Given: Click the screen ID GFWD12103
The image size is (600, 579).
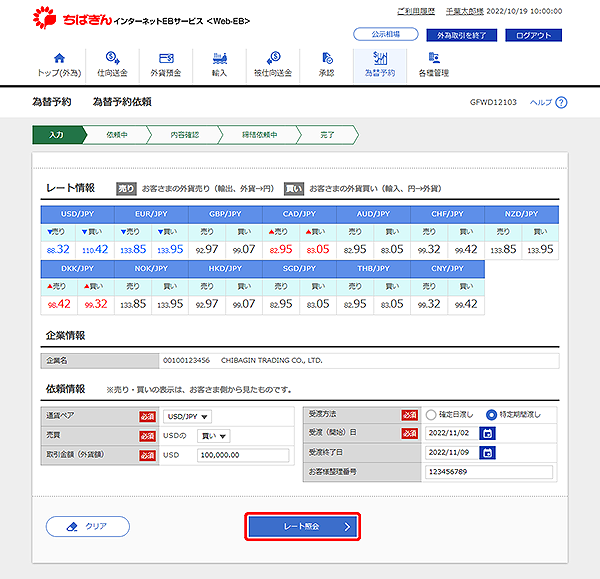Looking at the screenshot, I should point(493,102).
